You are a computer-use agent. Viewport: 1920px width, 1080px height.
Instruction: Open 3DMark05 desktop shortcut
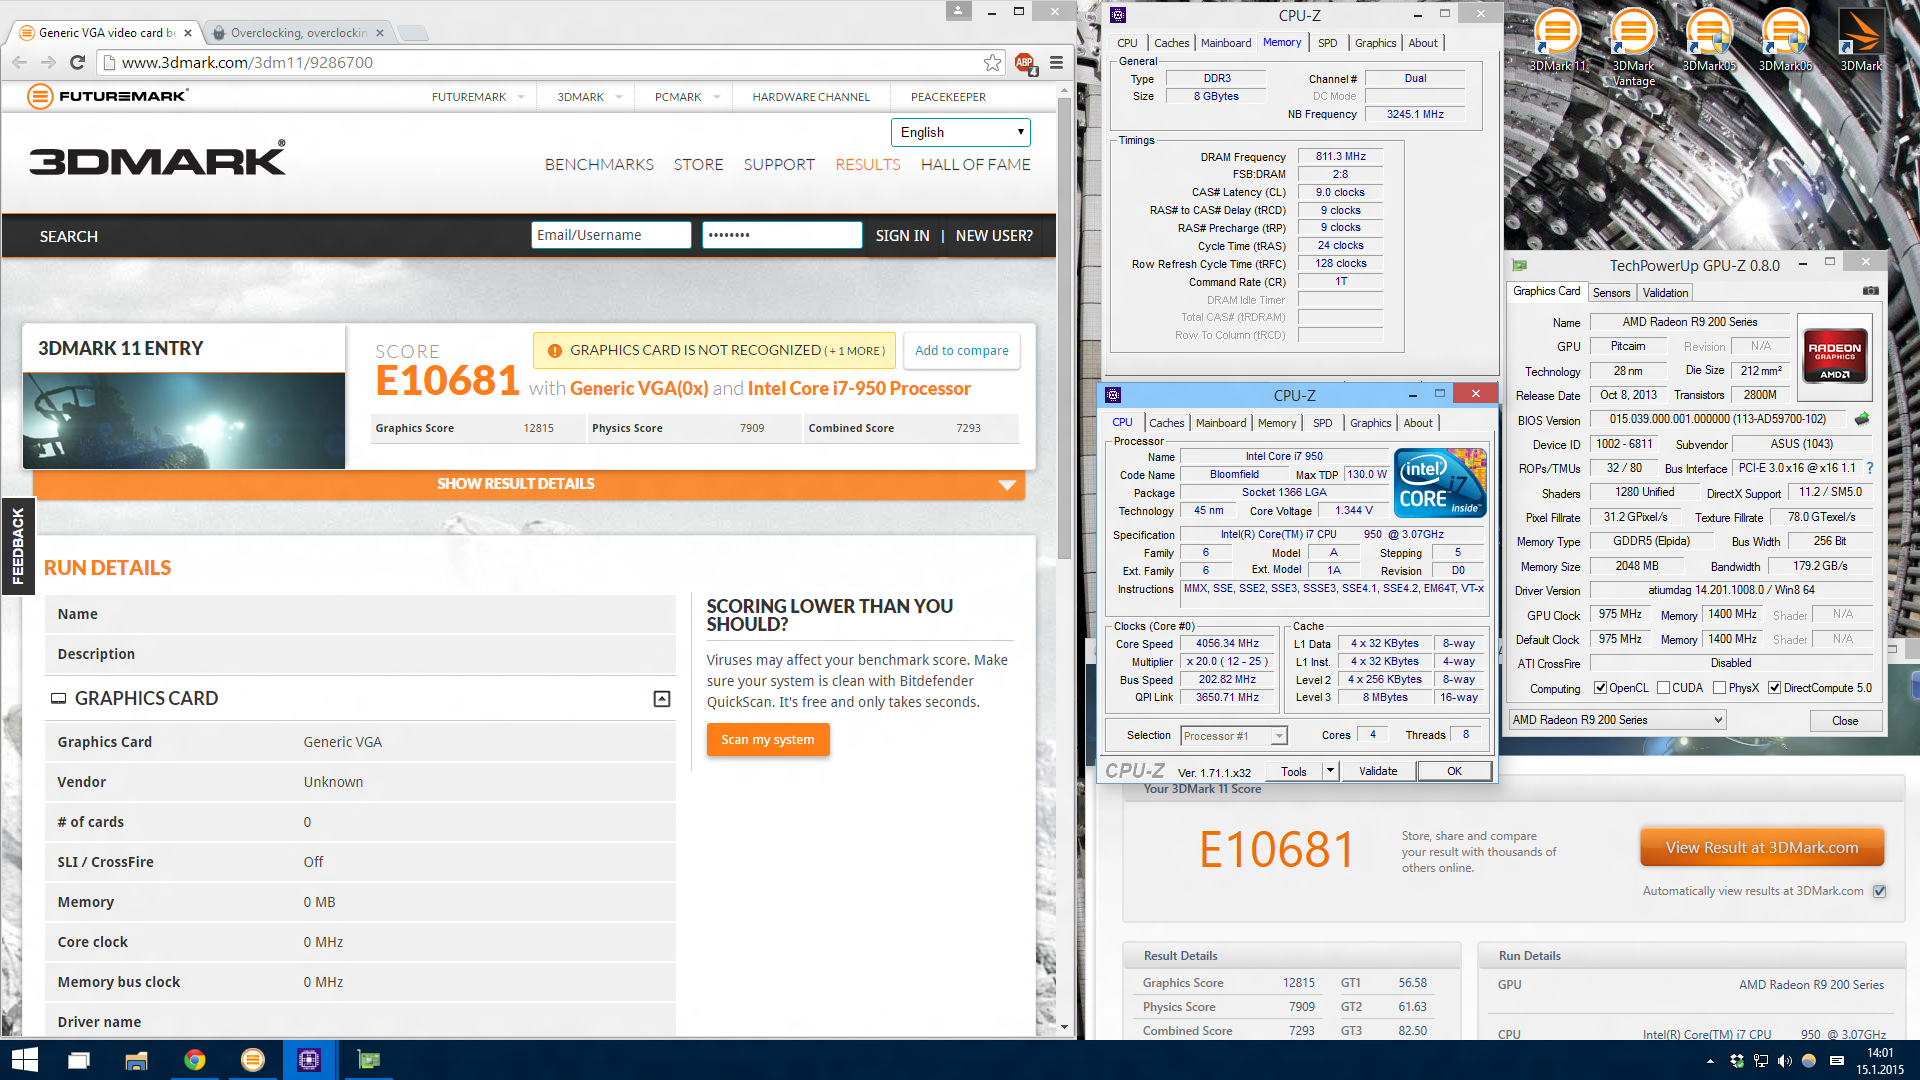pos(1709,40)
